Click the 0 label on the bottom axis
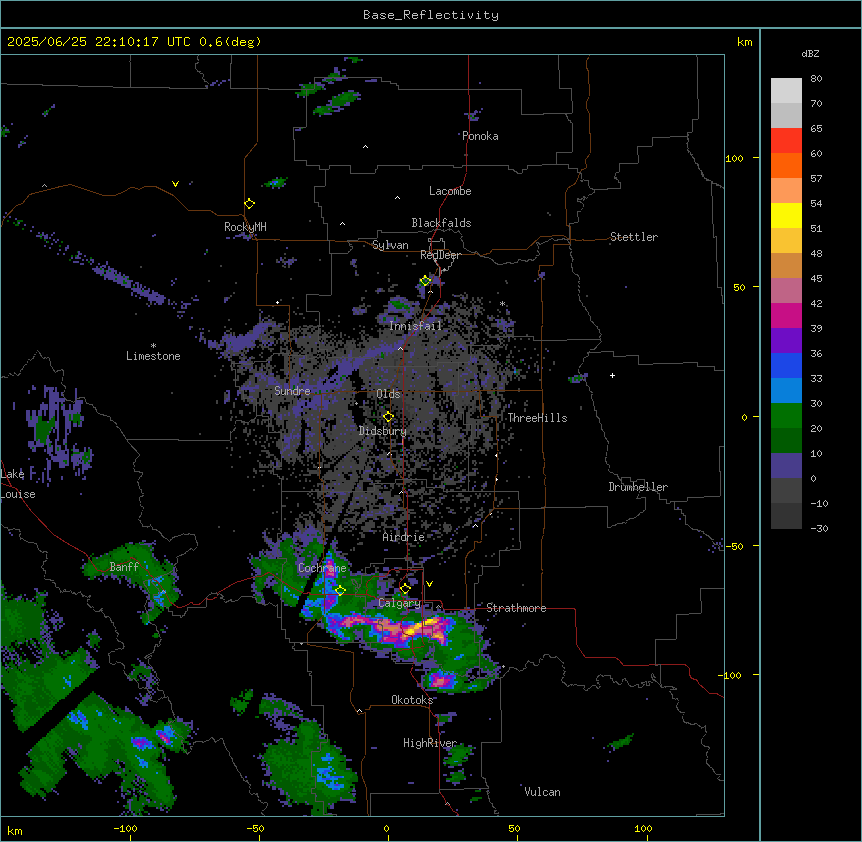The image size is (862, 842). coord(386,828)
